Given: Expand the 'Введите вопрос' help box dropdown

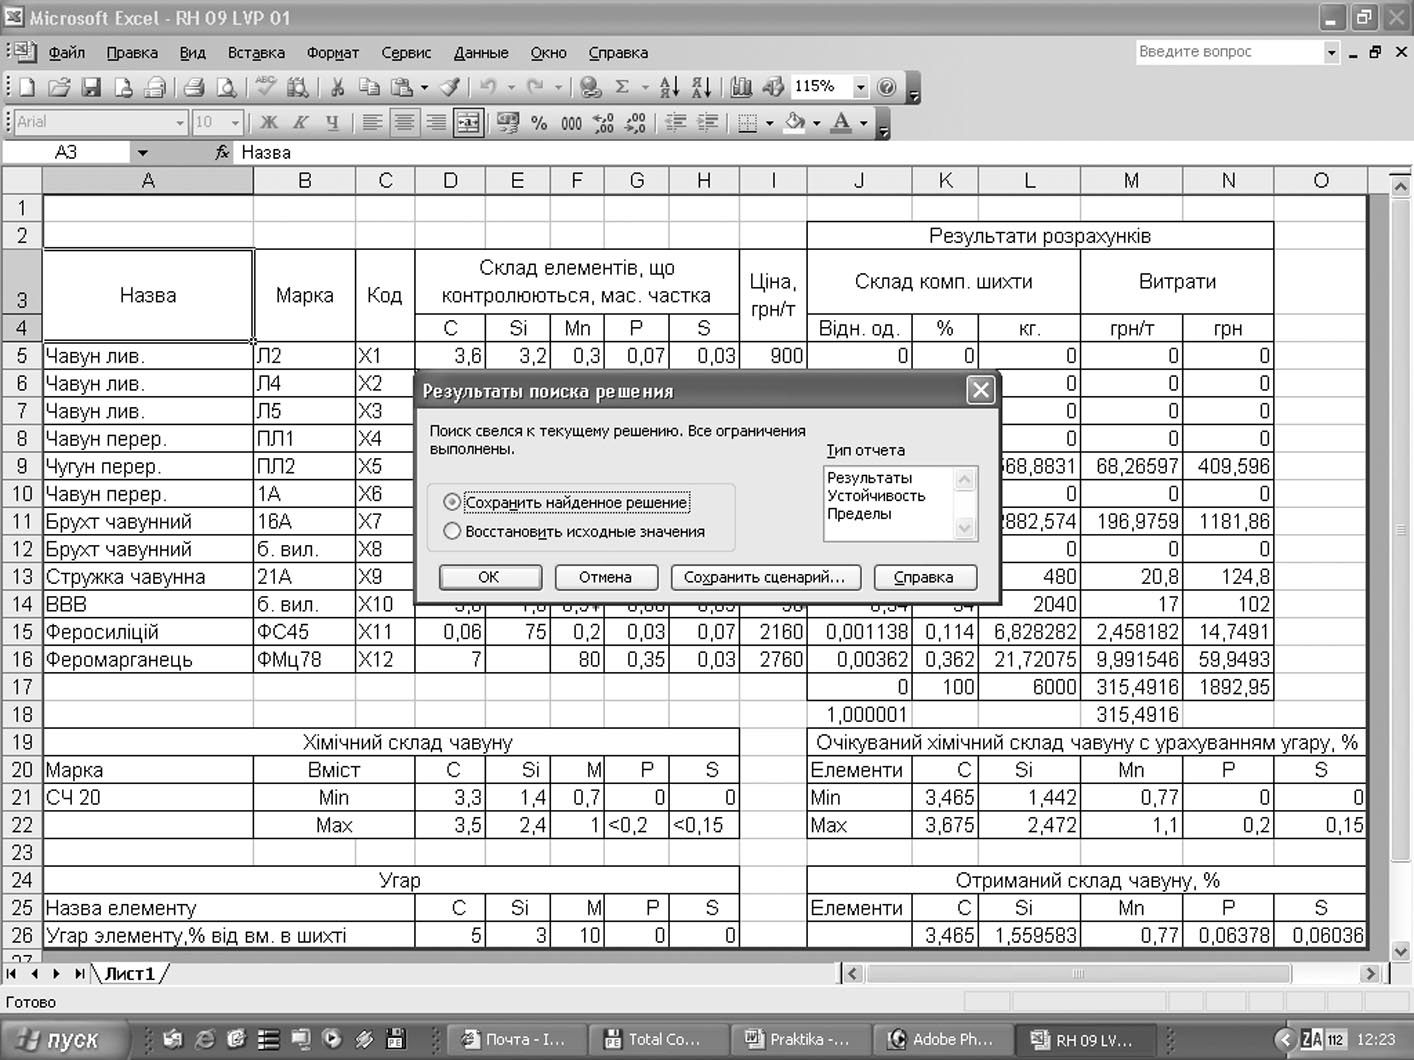Looking at the screenshot, I should click(x=1331, y=52).
